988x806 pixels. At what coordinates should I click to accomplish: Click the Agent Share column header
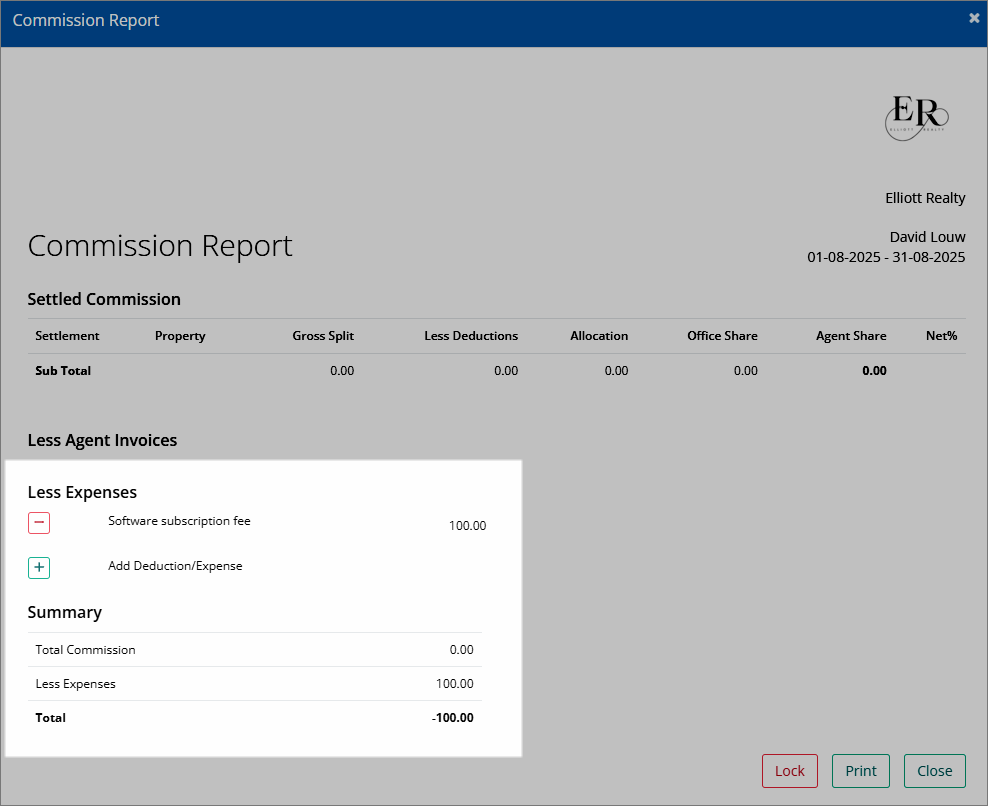[x=851, y=336]
